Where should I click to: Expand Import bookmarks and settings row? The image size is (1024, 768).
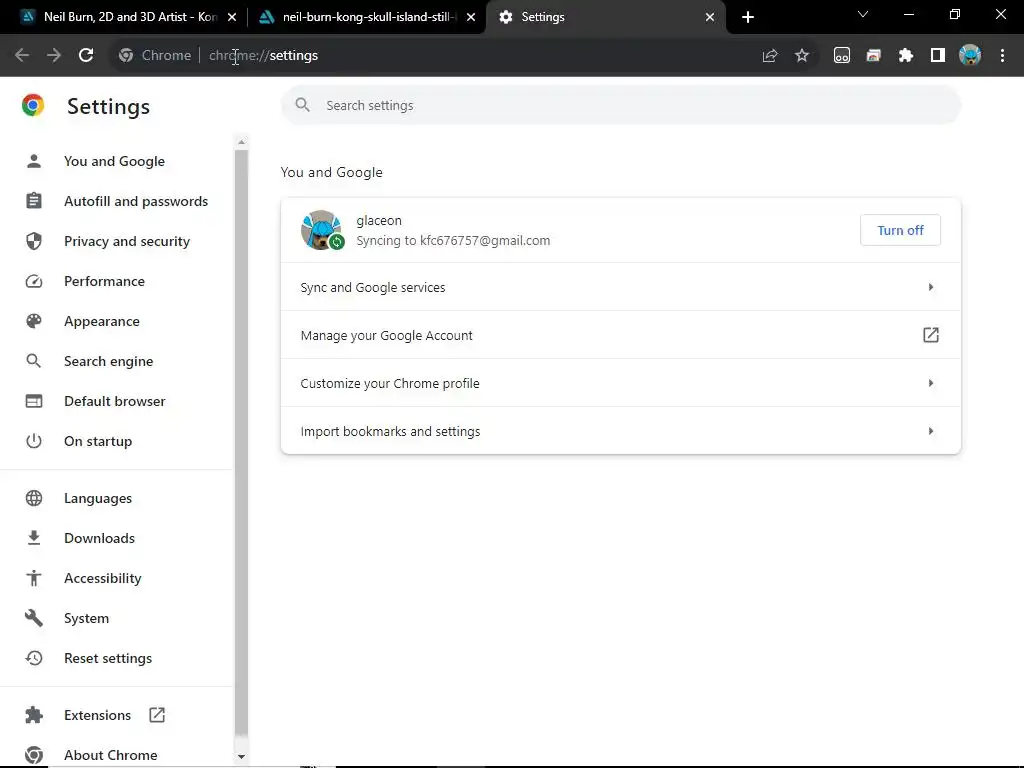click(x=620, y=431)
